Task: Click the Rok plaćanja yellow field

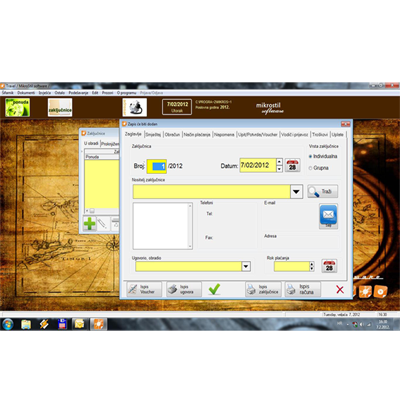Action: tap(292, 266)
